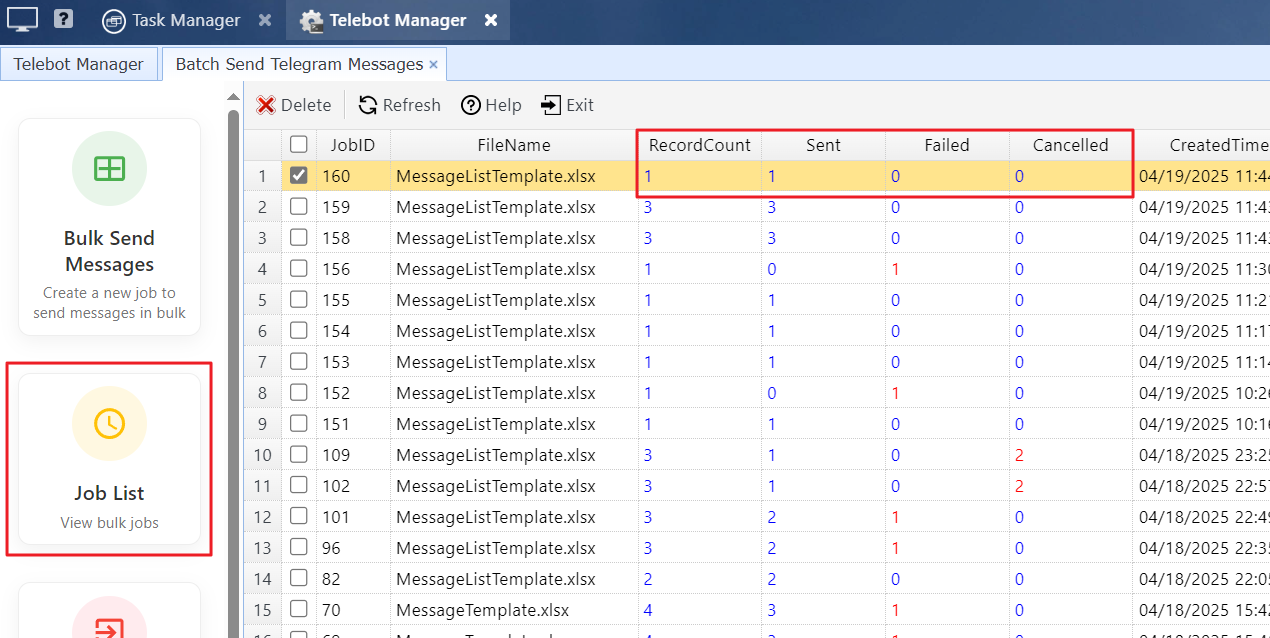Select the checkbox for job 102

[298, 486]
